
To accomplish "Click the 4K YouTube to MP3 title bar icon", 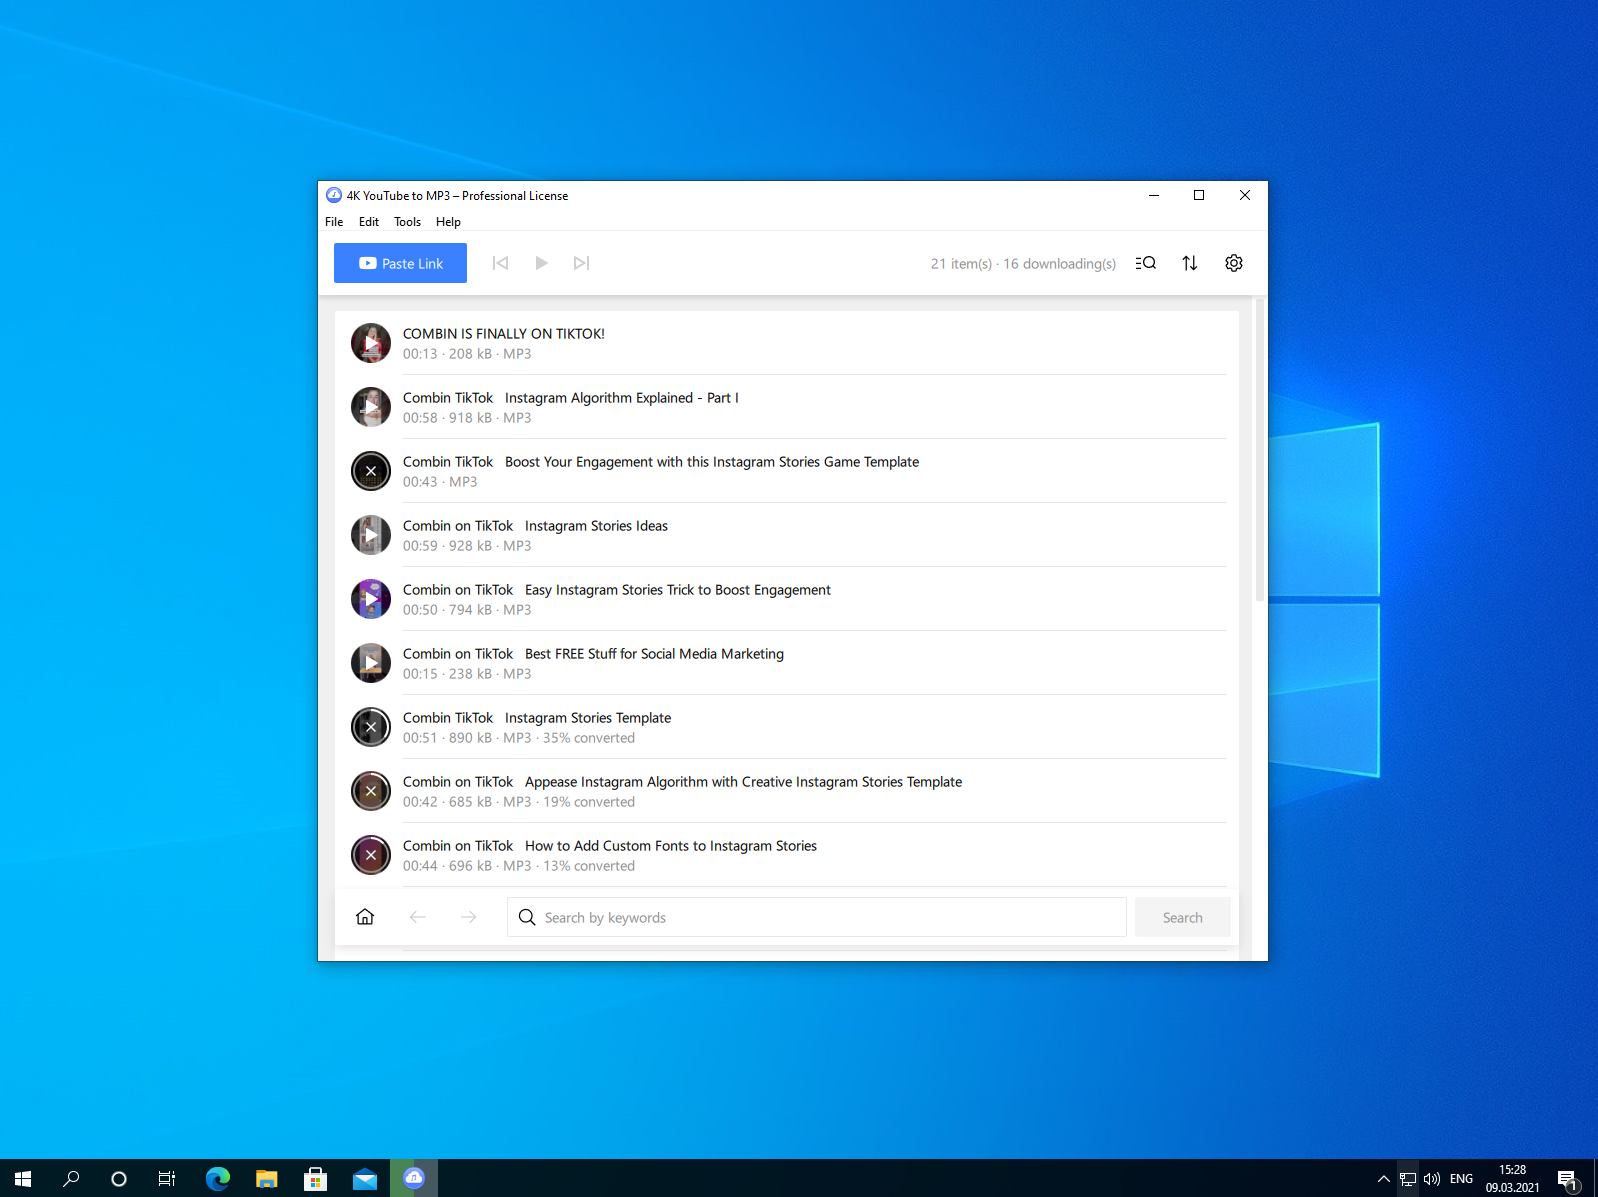I will 334,195.
